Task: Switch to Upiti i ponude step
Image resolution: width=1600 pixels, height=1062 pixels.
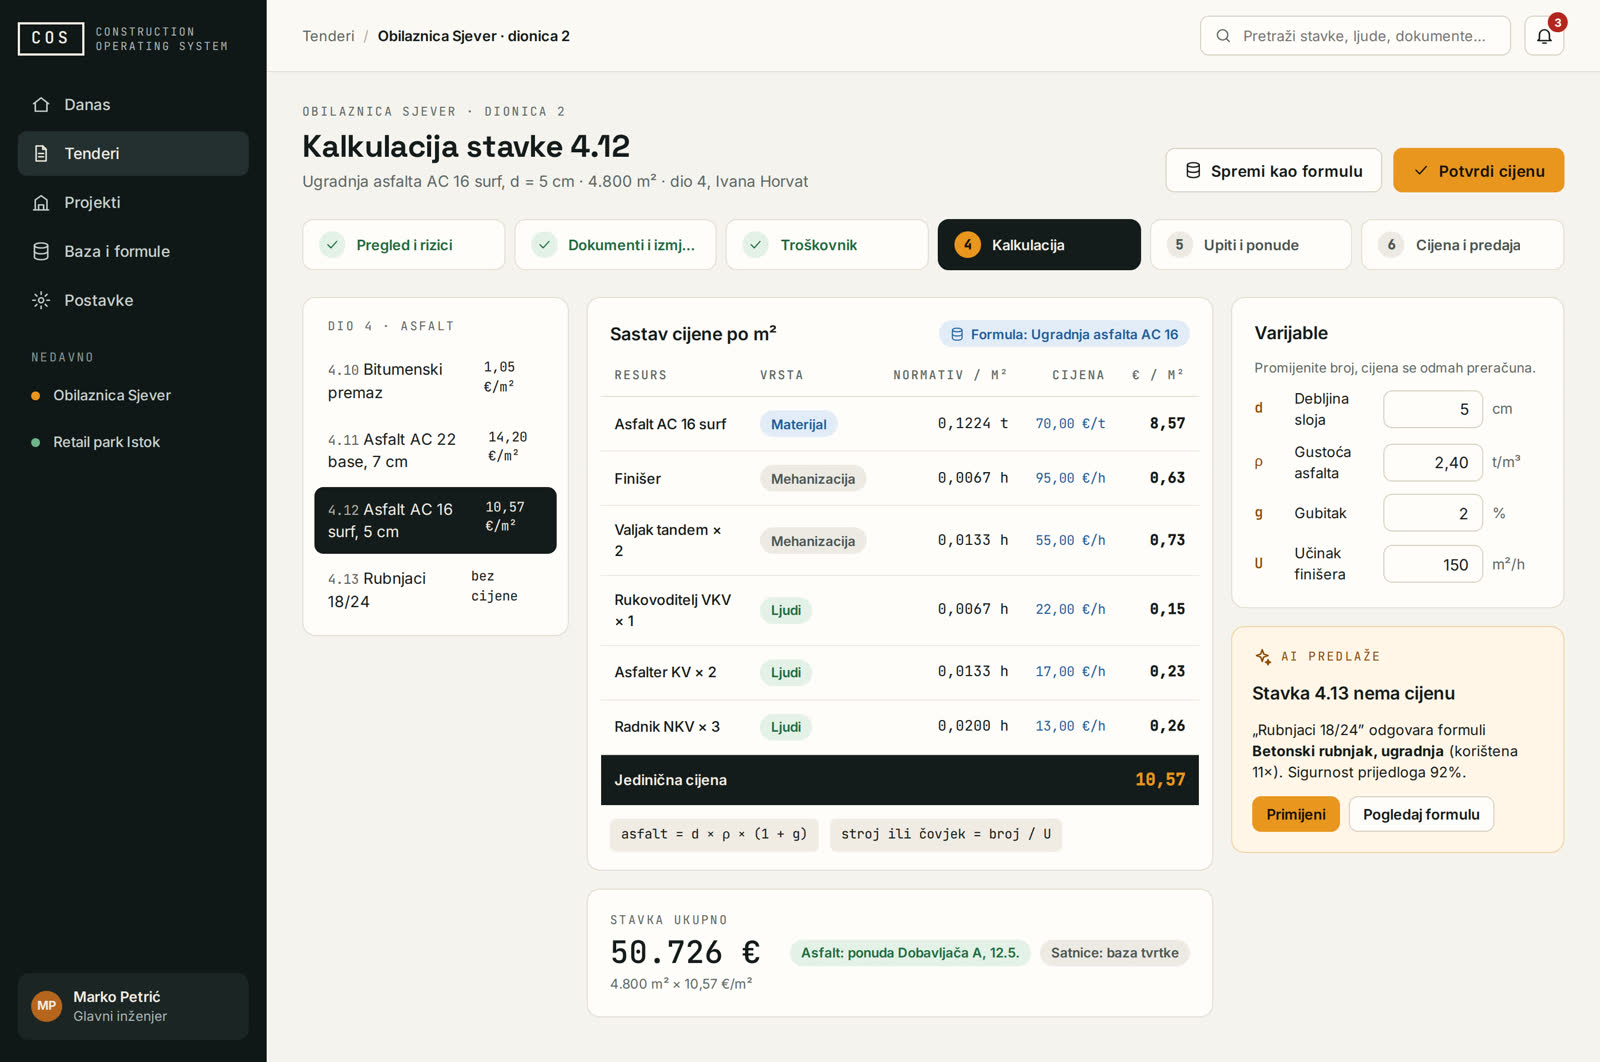Action: 1250,245
